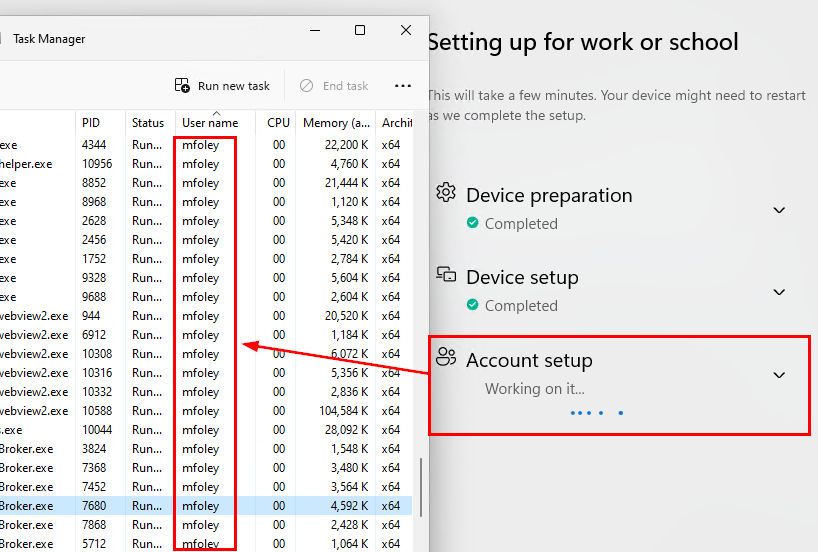Sort processes by the CPU column
Screen dimensions: 818x552
tap(278, 123)
